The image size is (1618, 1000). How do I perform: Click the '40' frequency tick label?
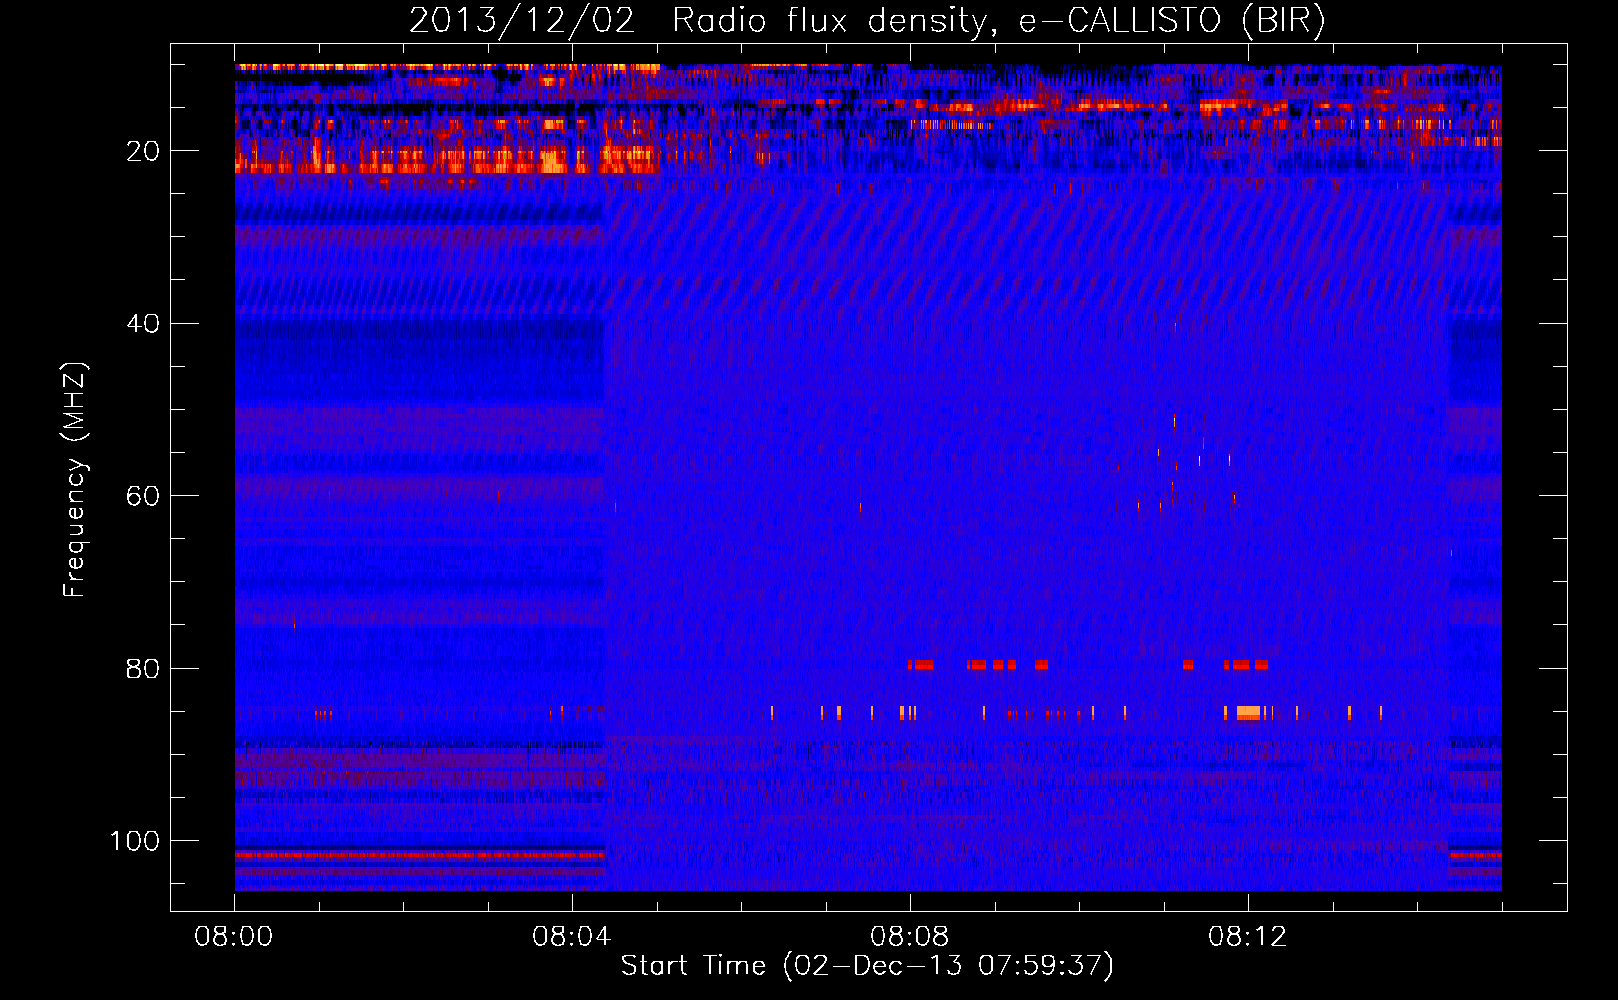point(144,323)
